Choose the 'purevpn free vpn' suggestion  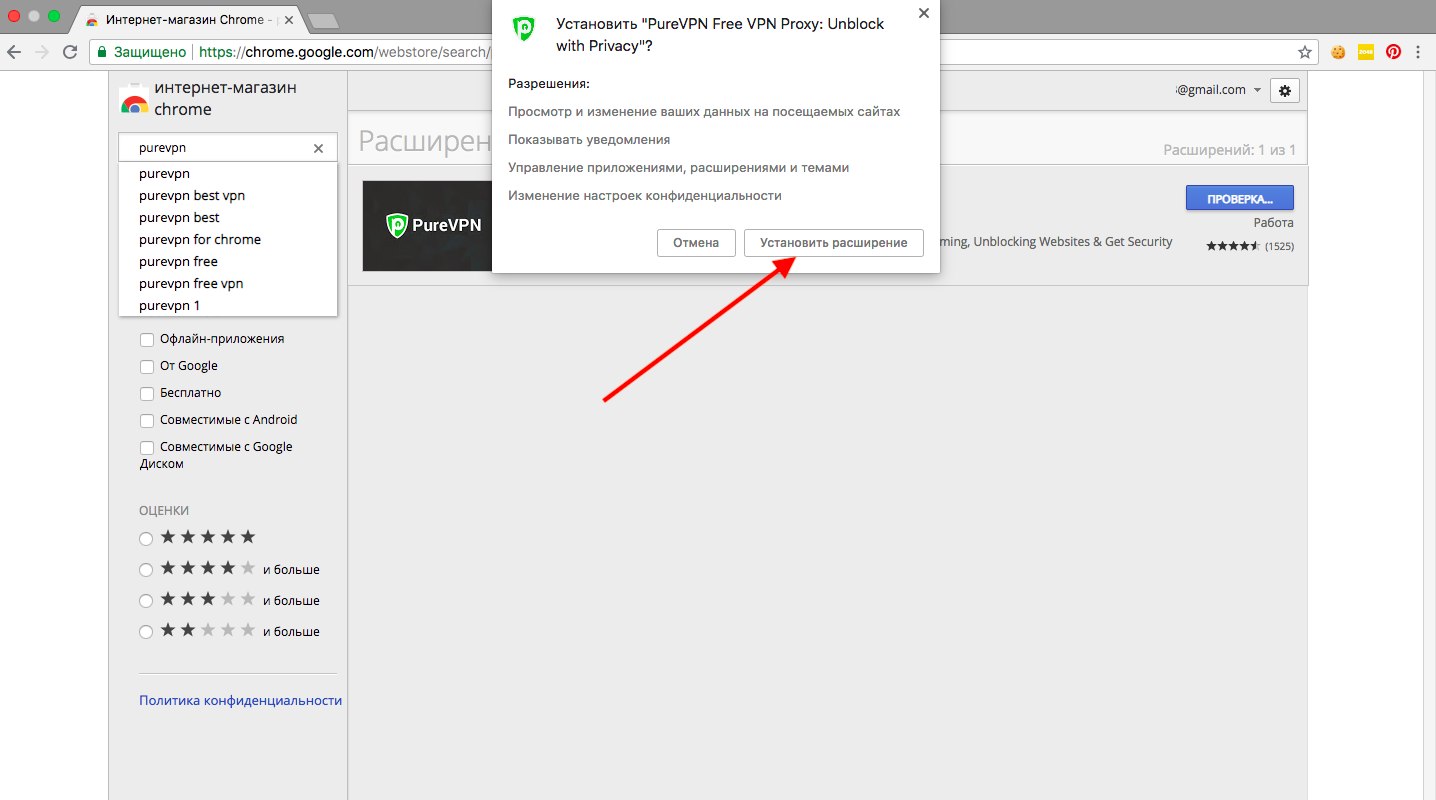[x=228, y=283]
